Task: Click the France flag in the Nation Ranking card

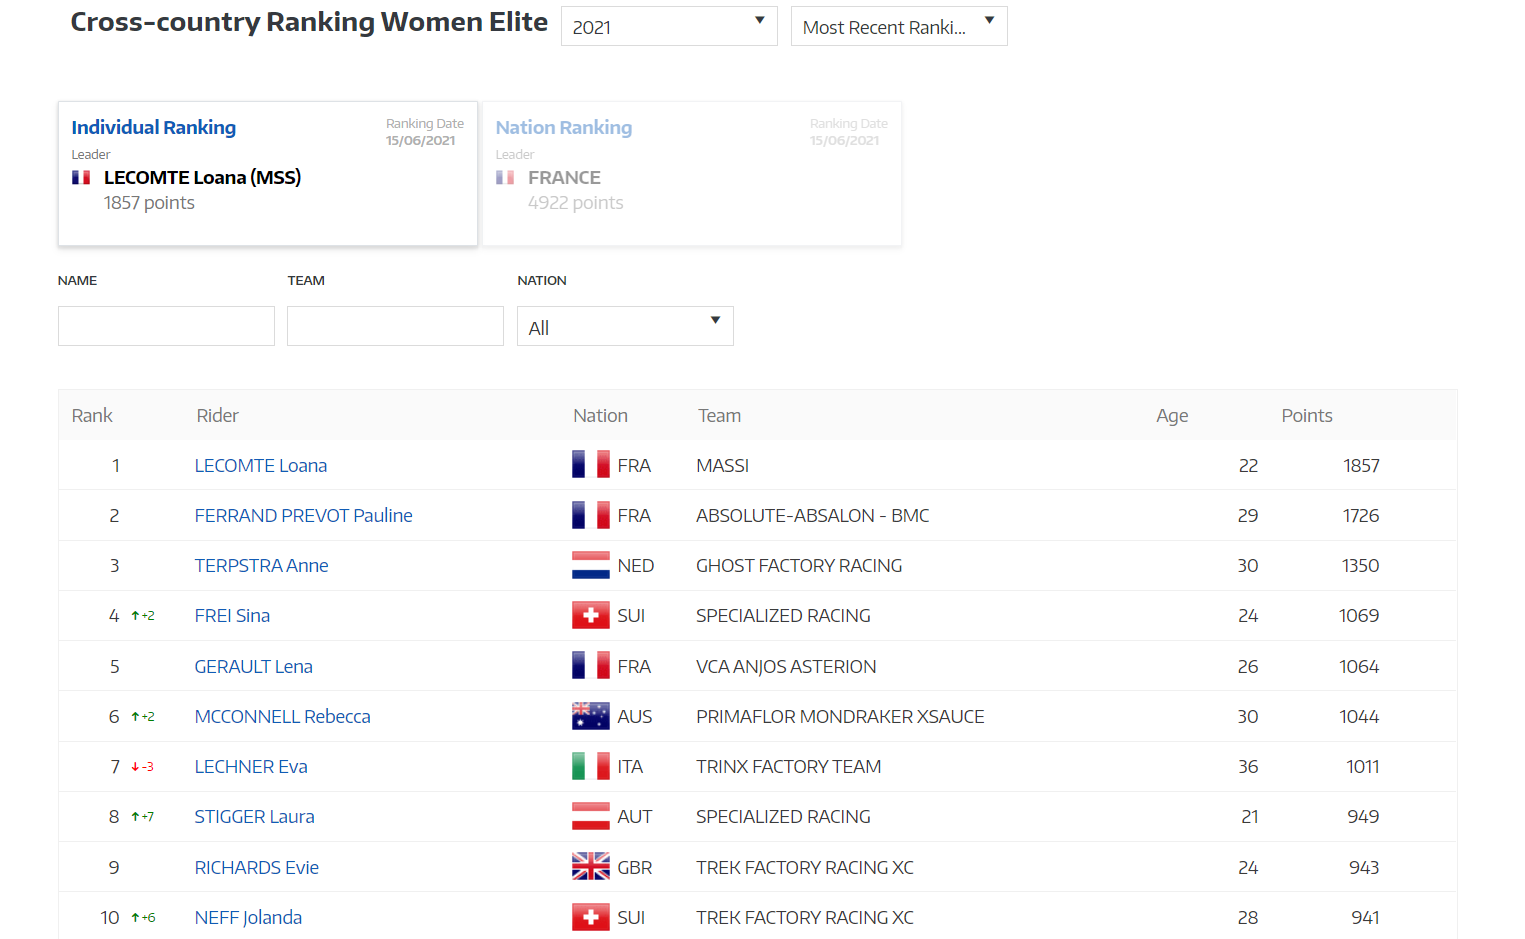Action: coord(505,176)
